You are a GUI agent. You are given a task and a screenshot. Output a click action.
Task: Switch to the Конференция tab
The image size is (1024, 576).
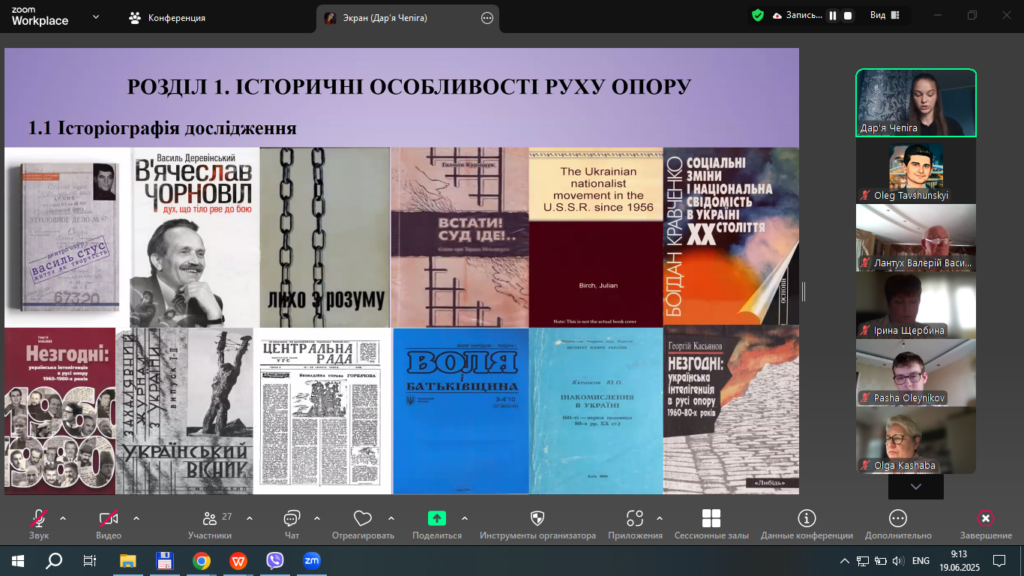click(x=168, y=18)
